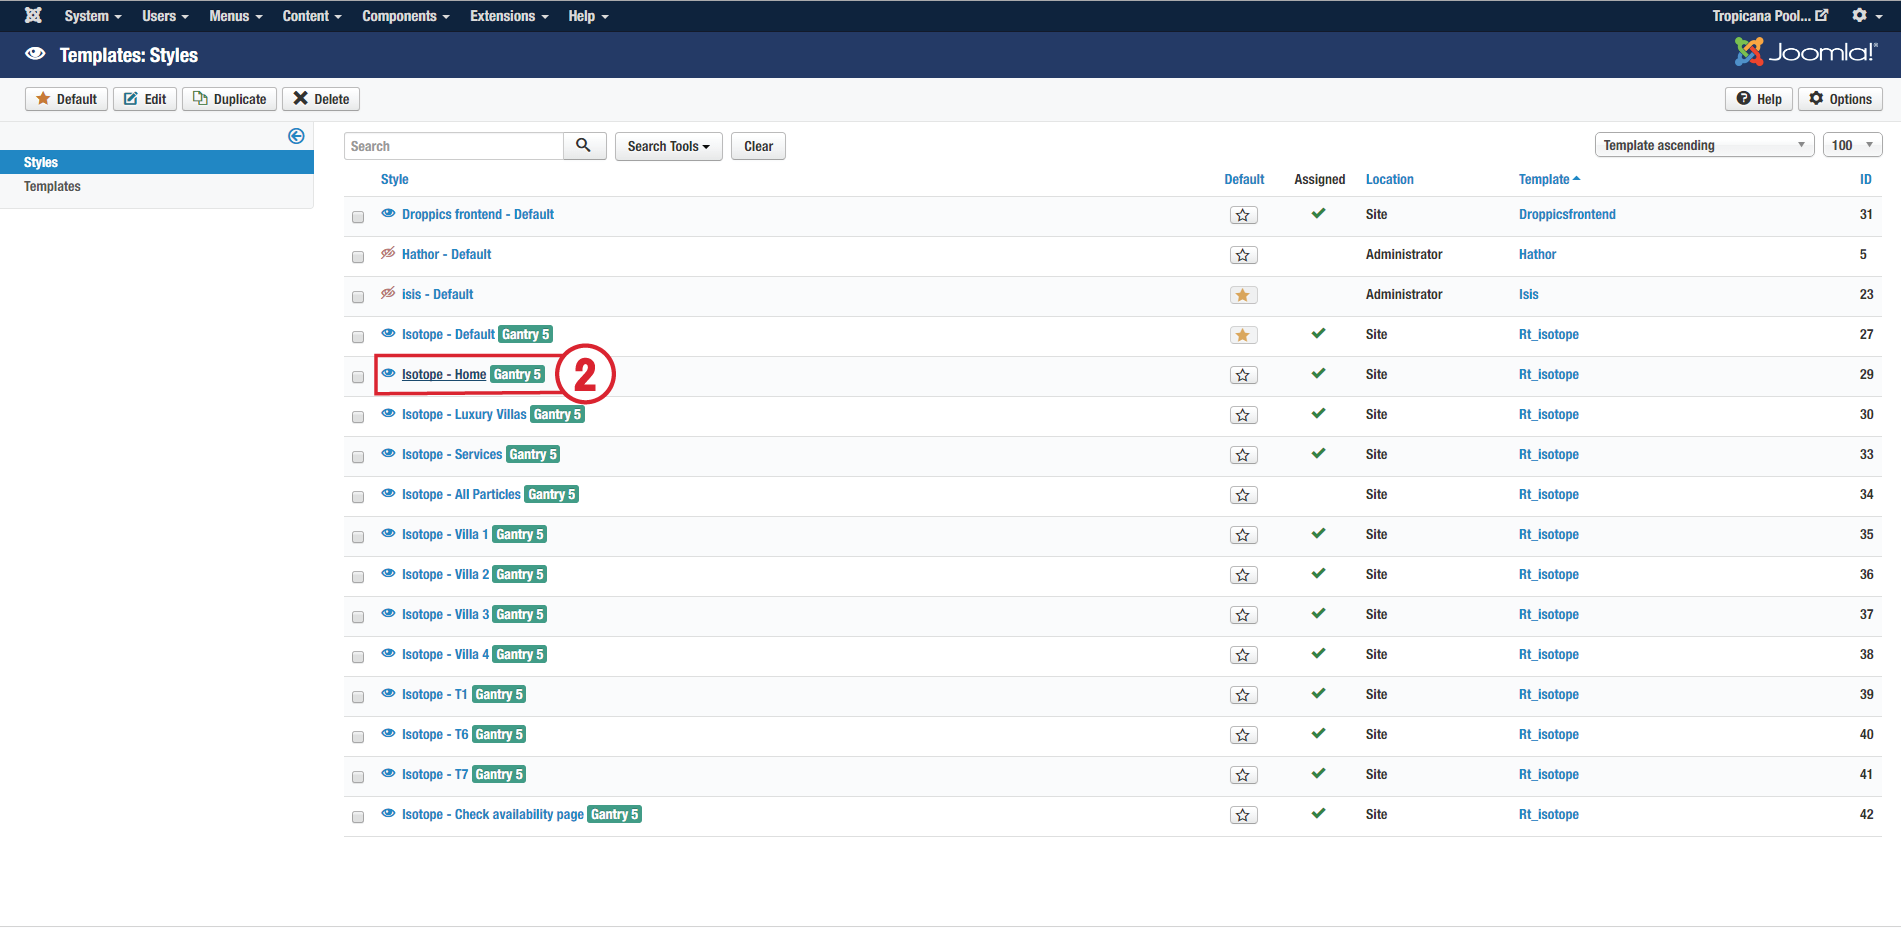Preview Isotope - Check availability page eye icon
This screenshot has height=928, width=1901.
point(388,813)
